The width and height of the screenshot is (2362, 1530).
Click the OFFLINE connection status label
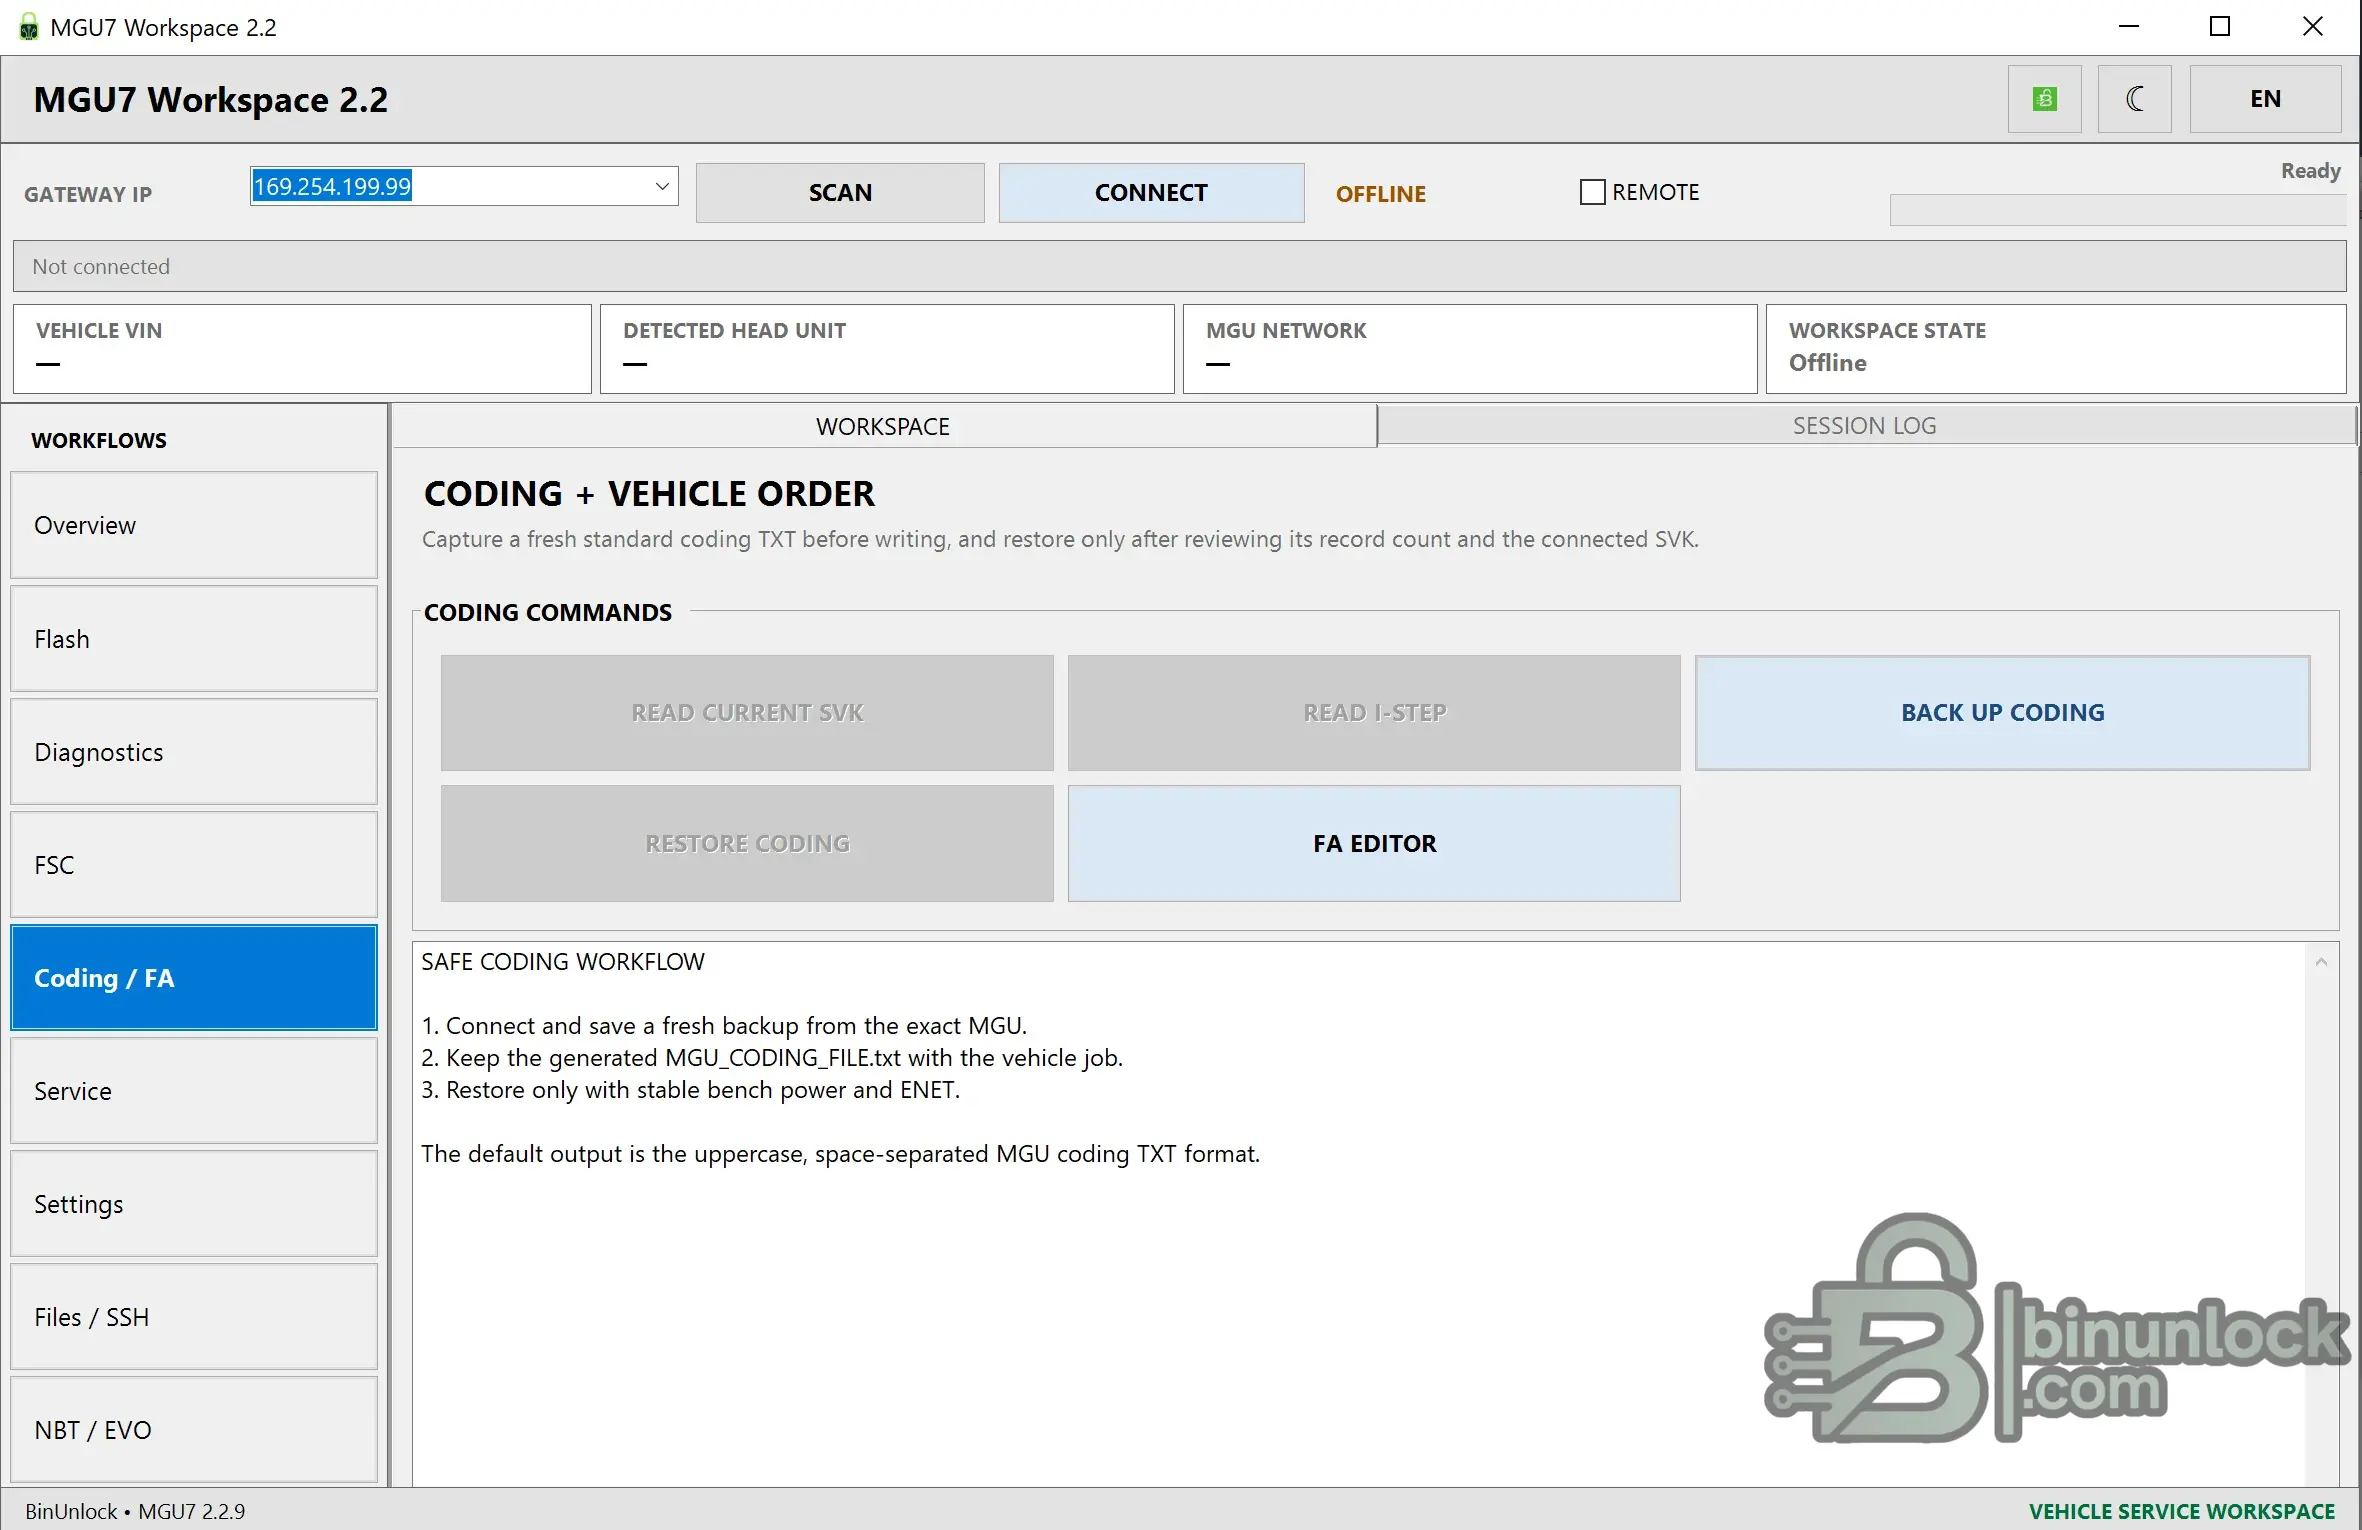tap(1381, 194)
